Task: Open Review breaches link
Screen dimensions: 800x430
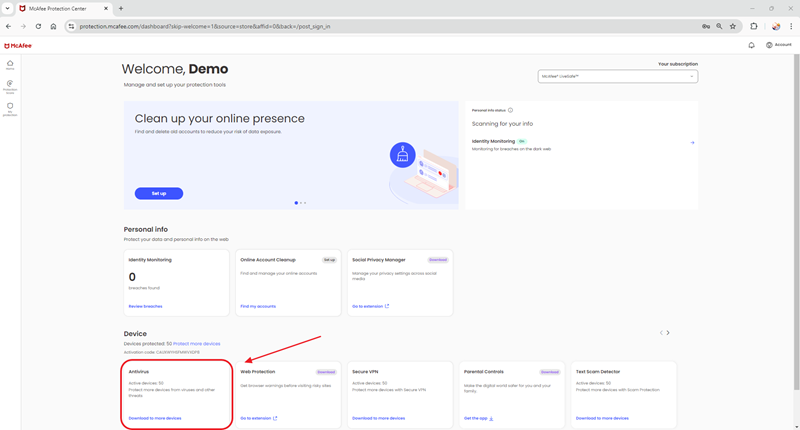Action: 145,306
